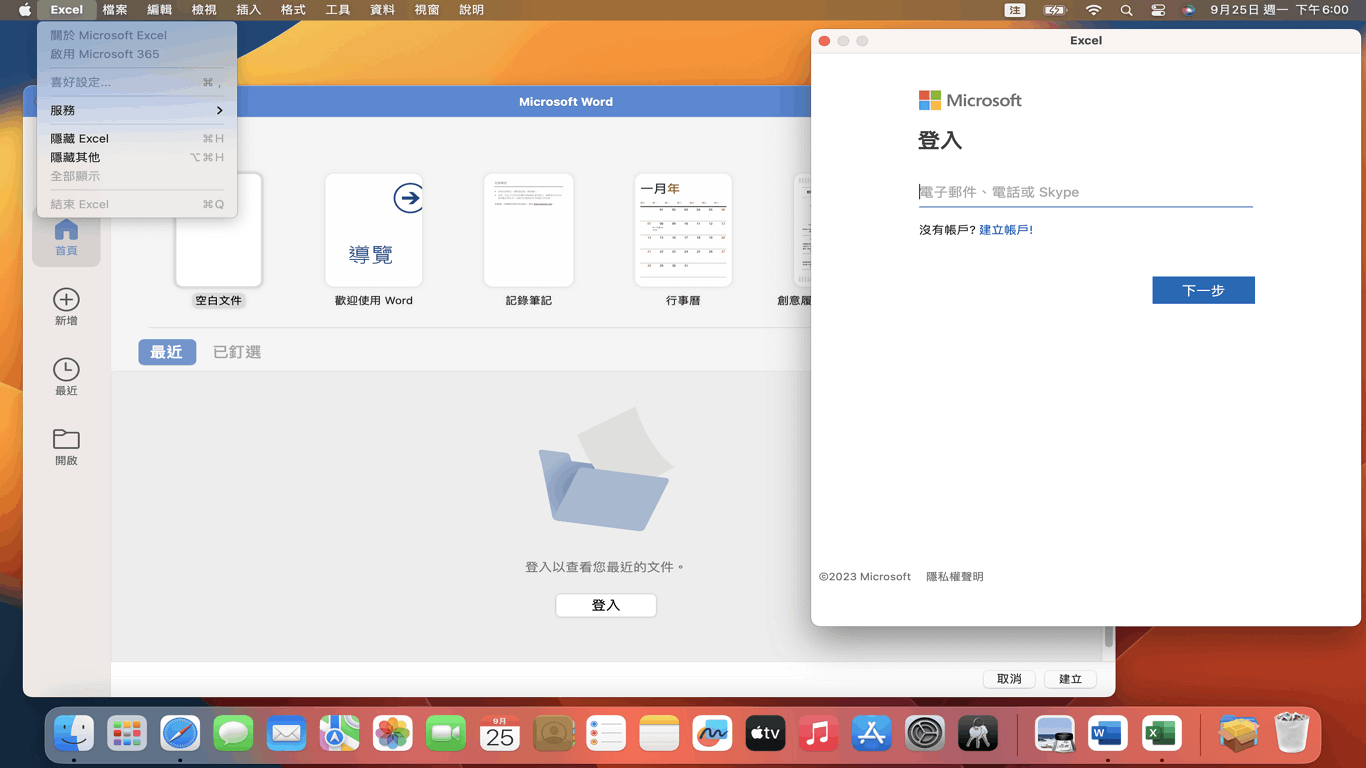The image size is (1366, 768).
Task: Open Wi-Fi status in the menu bar
Action: (x=1094, y=10)
